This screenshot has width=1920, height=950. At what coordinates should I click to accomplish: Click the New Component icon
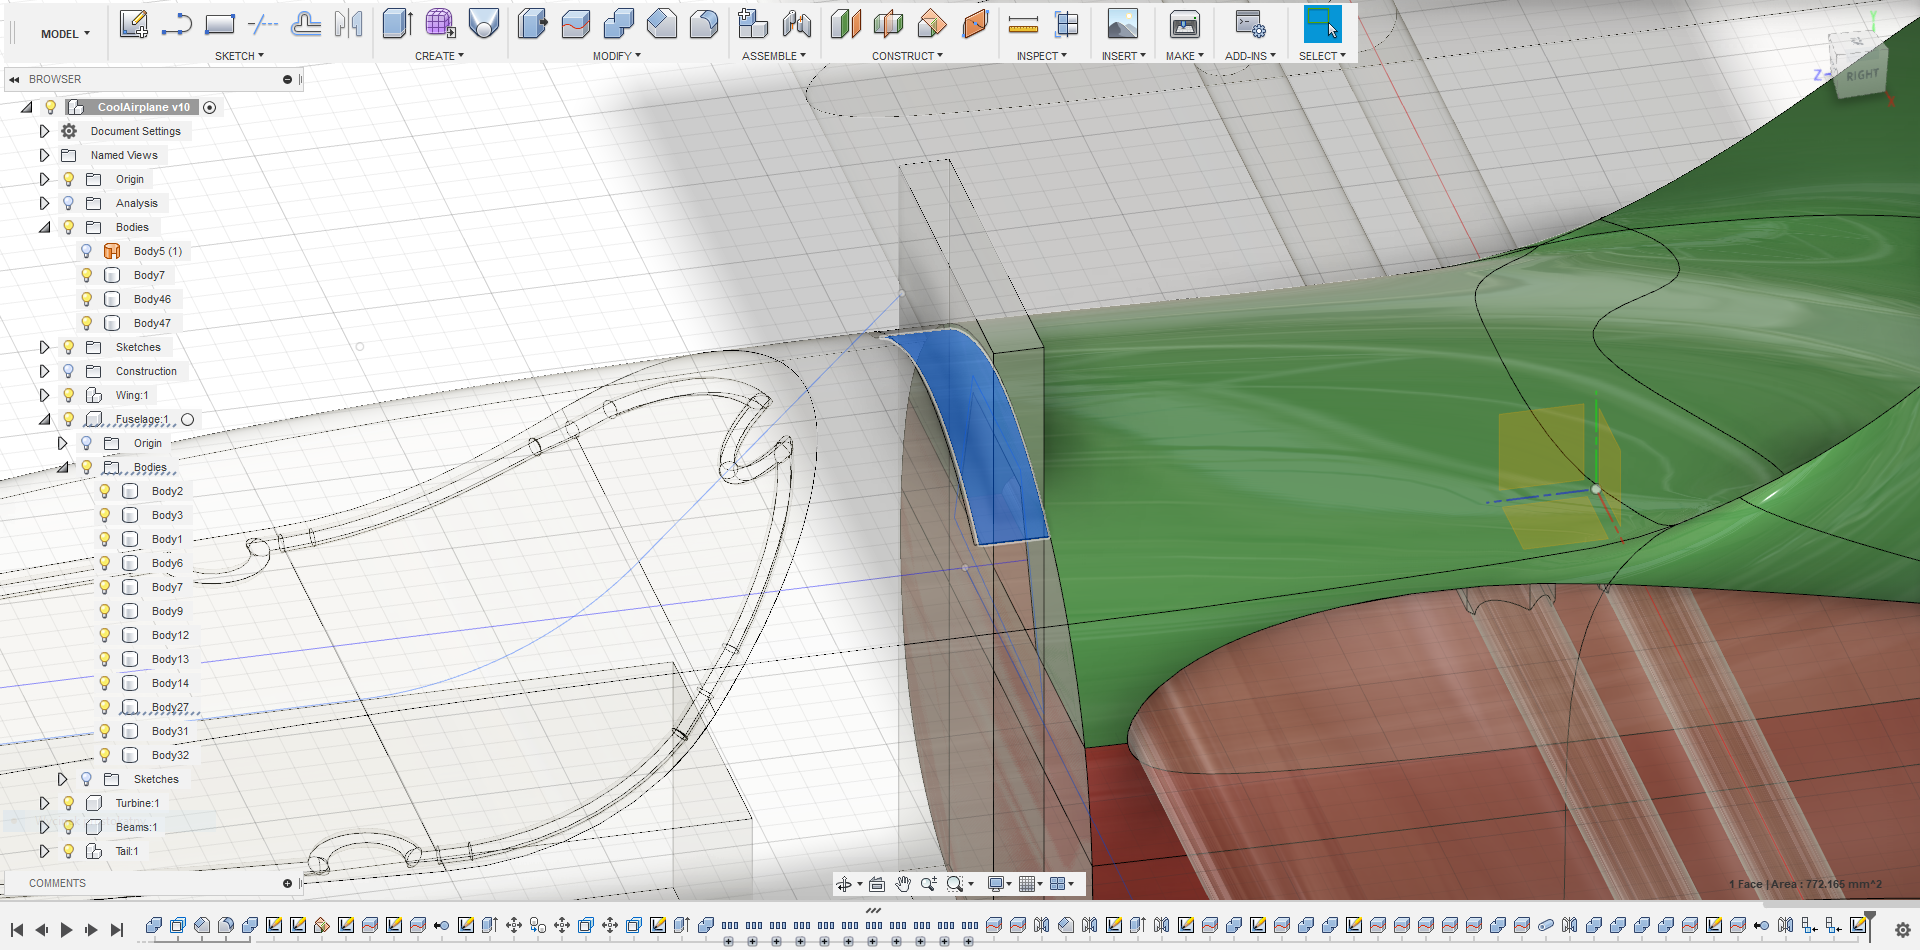[x=753, y=24]
